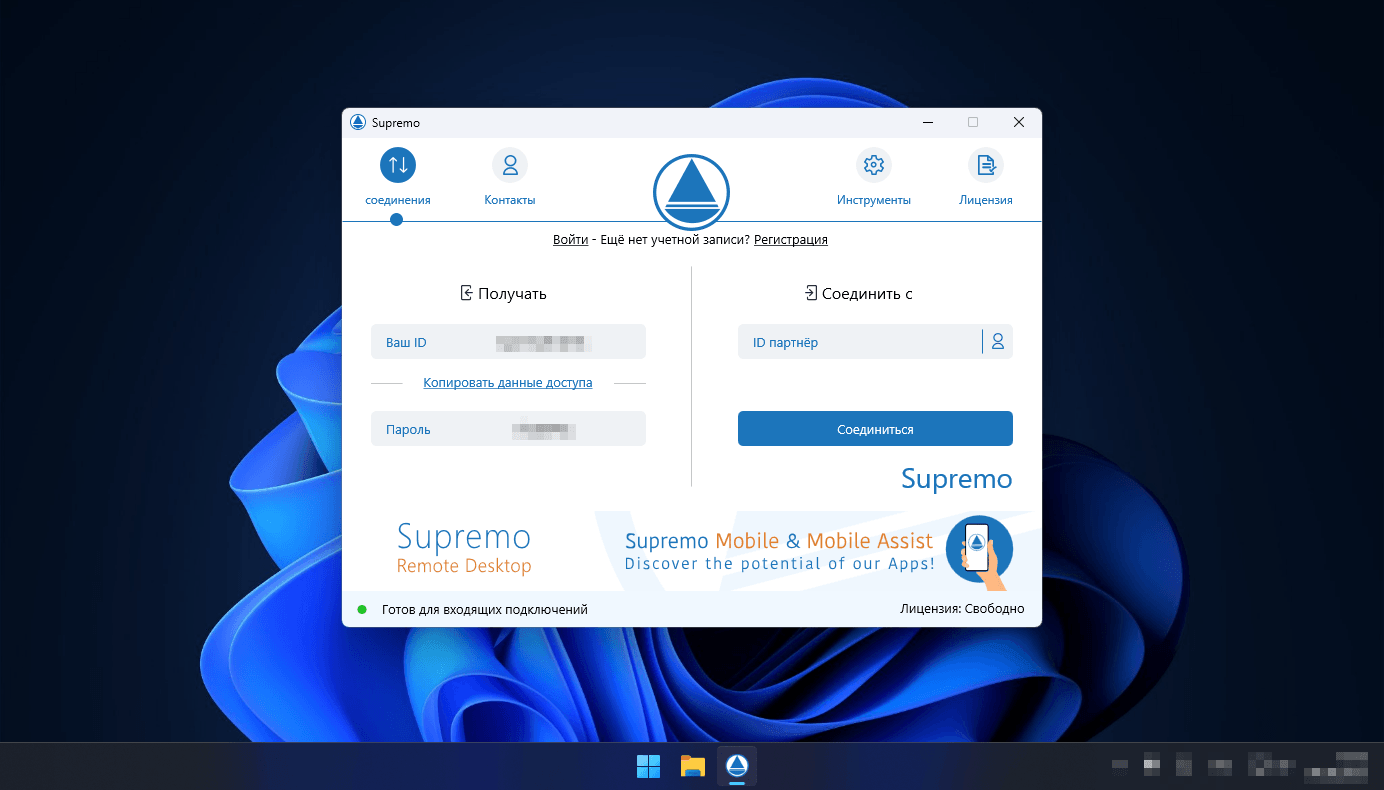The width and height of the screenshot is (1384, 790).
Task: Click the Supremo Remote Desktop banner logo
Action: click(x=464, y=548)
